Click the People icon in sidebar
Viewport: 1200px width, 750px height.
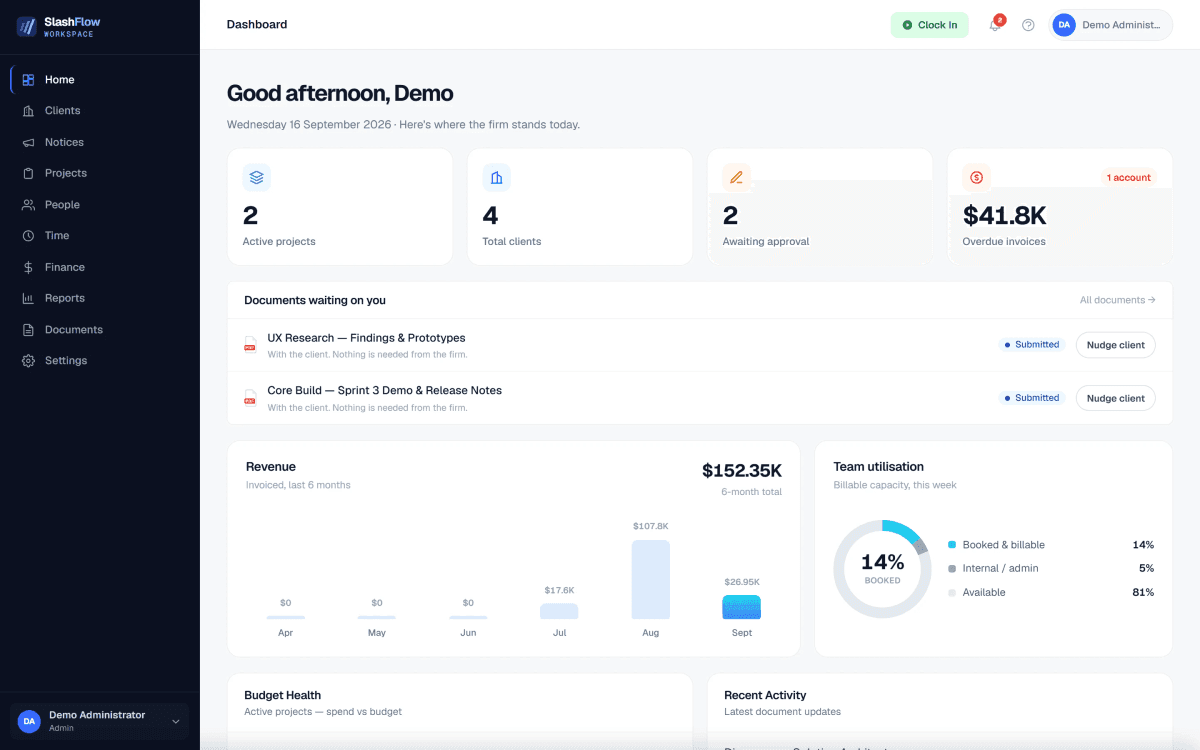pos(28,205)
